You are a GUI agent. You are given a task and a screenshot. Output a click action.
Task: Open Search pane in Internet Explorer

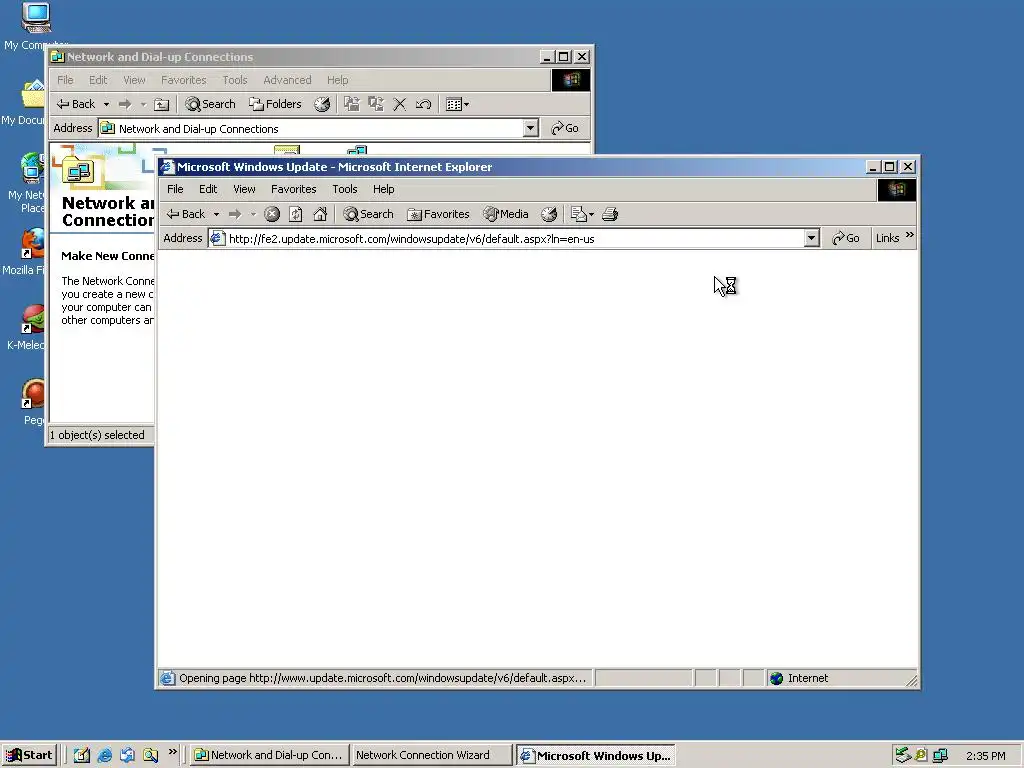pos(369,214)
